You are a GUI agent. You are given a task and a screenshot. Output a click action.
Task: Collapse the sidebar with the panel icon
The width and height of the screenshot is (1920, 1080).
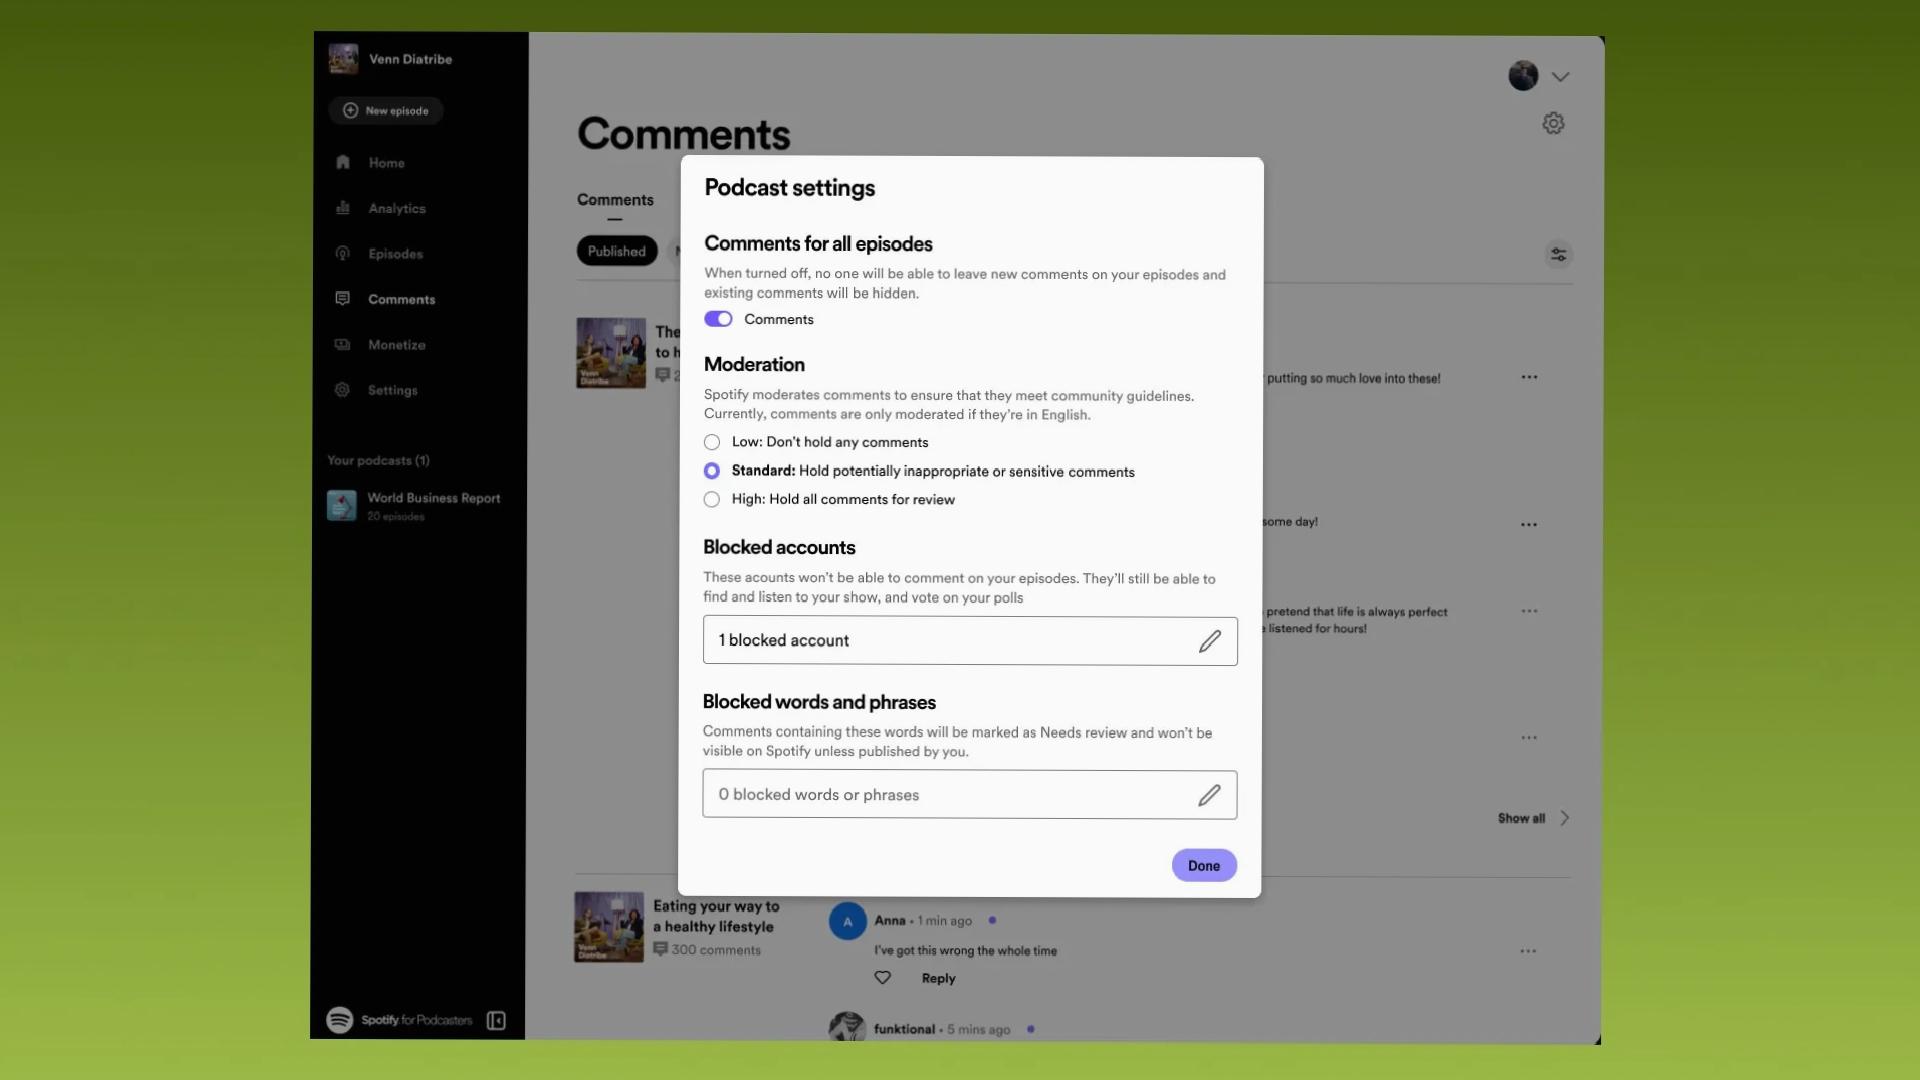point(496,1020)
